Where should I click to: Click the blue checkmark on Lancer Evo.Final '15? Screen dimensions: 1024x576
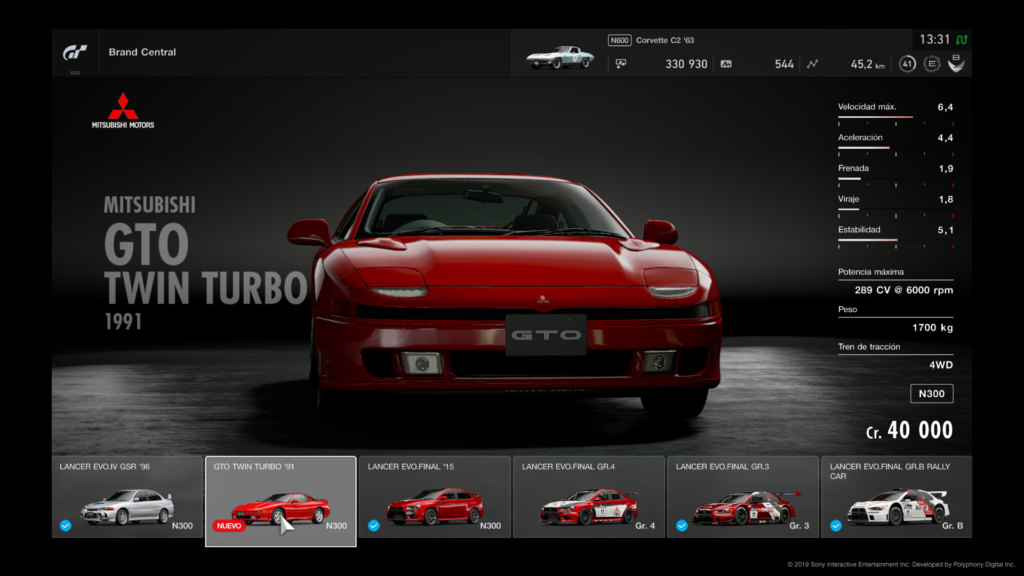click(374, 525)
